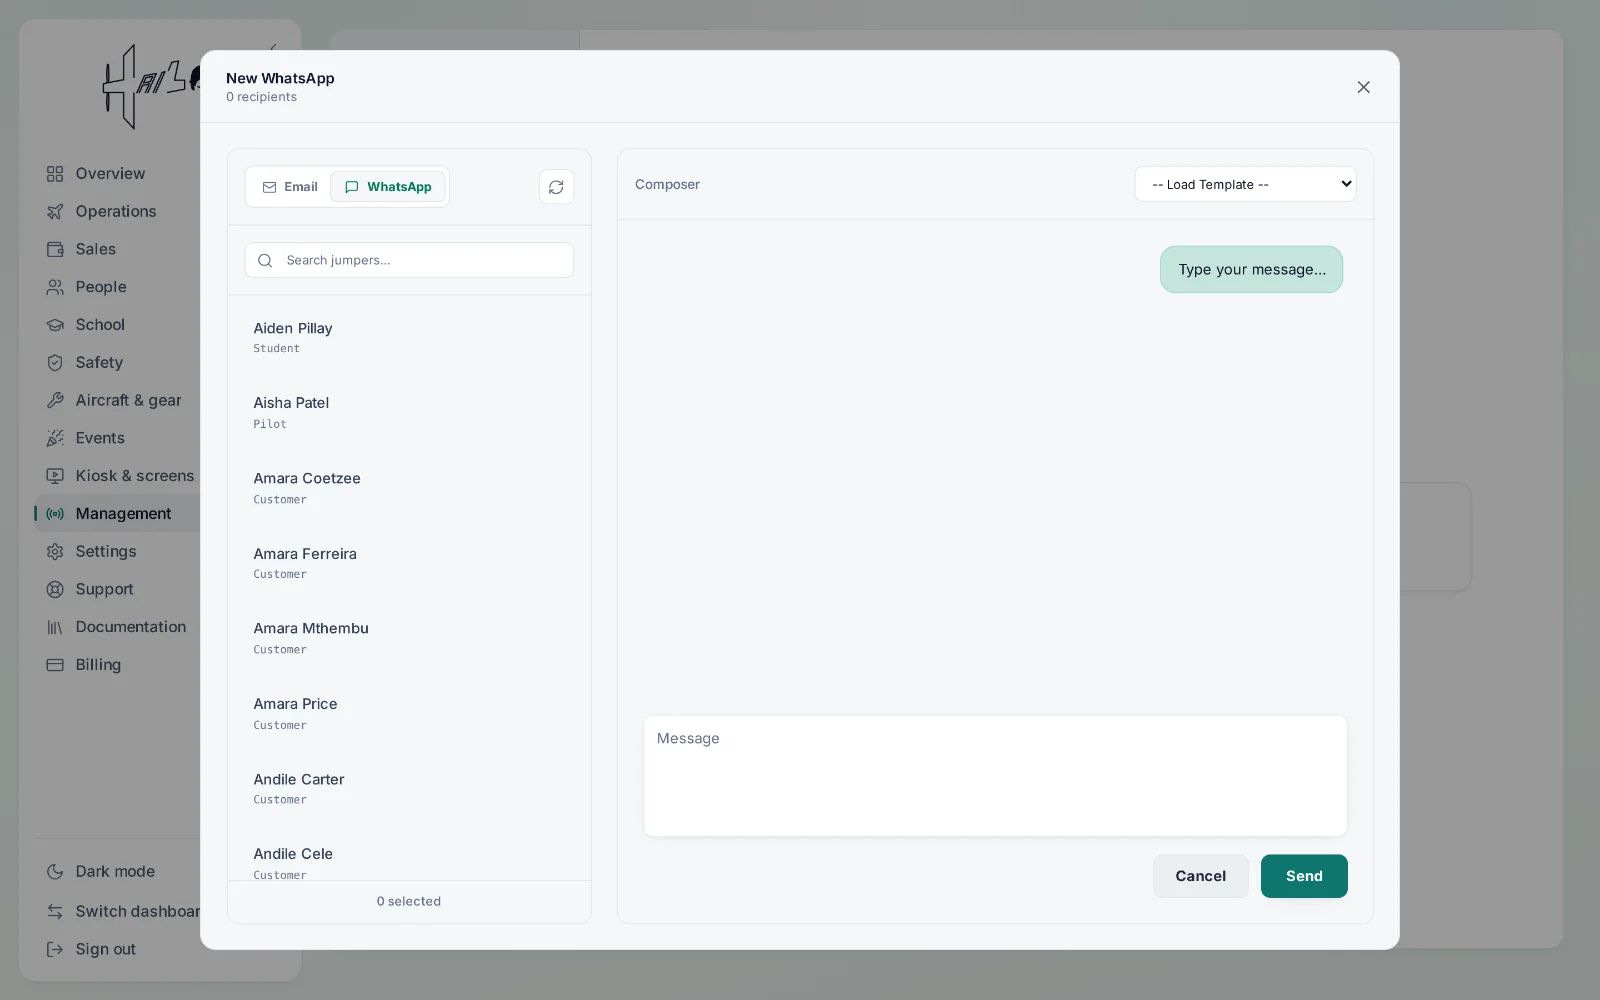Image resolution: width=1600 pixels, height=1000 pixels.
Task: Switch to the Email tab
Action: click(x=290, y=187)
